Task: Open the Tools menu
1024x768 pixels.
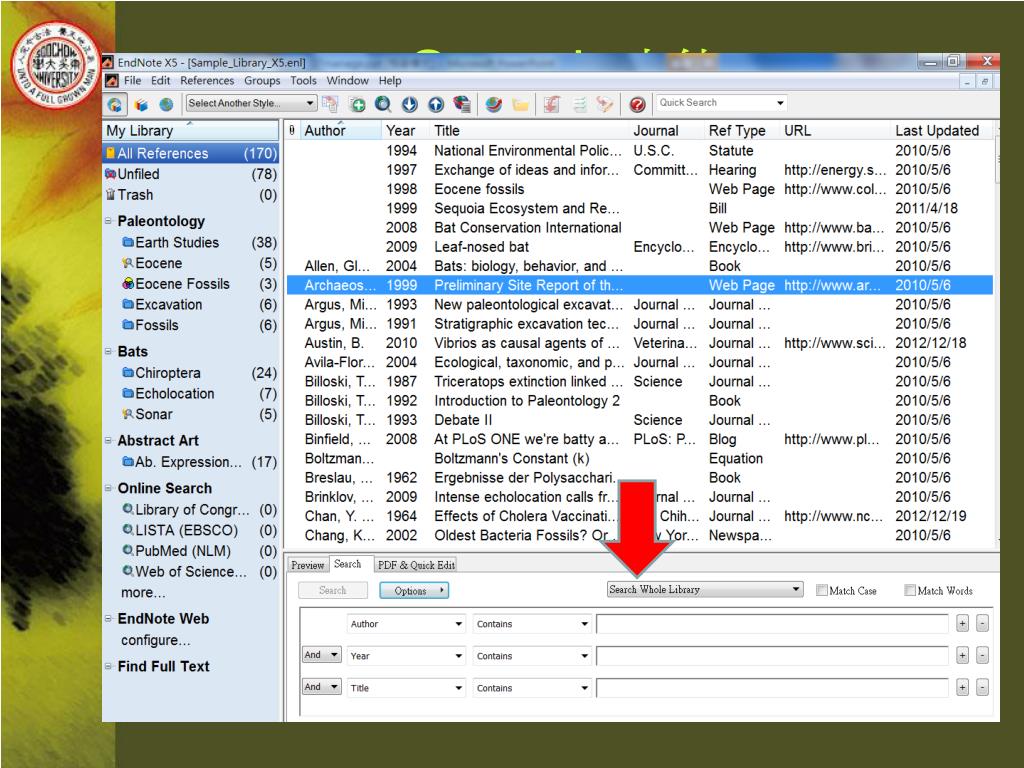Action: (303, 80)
